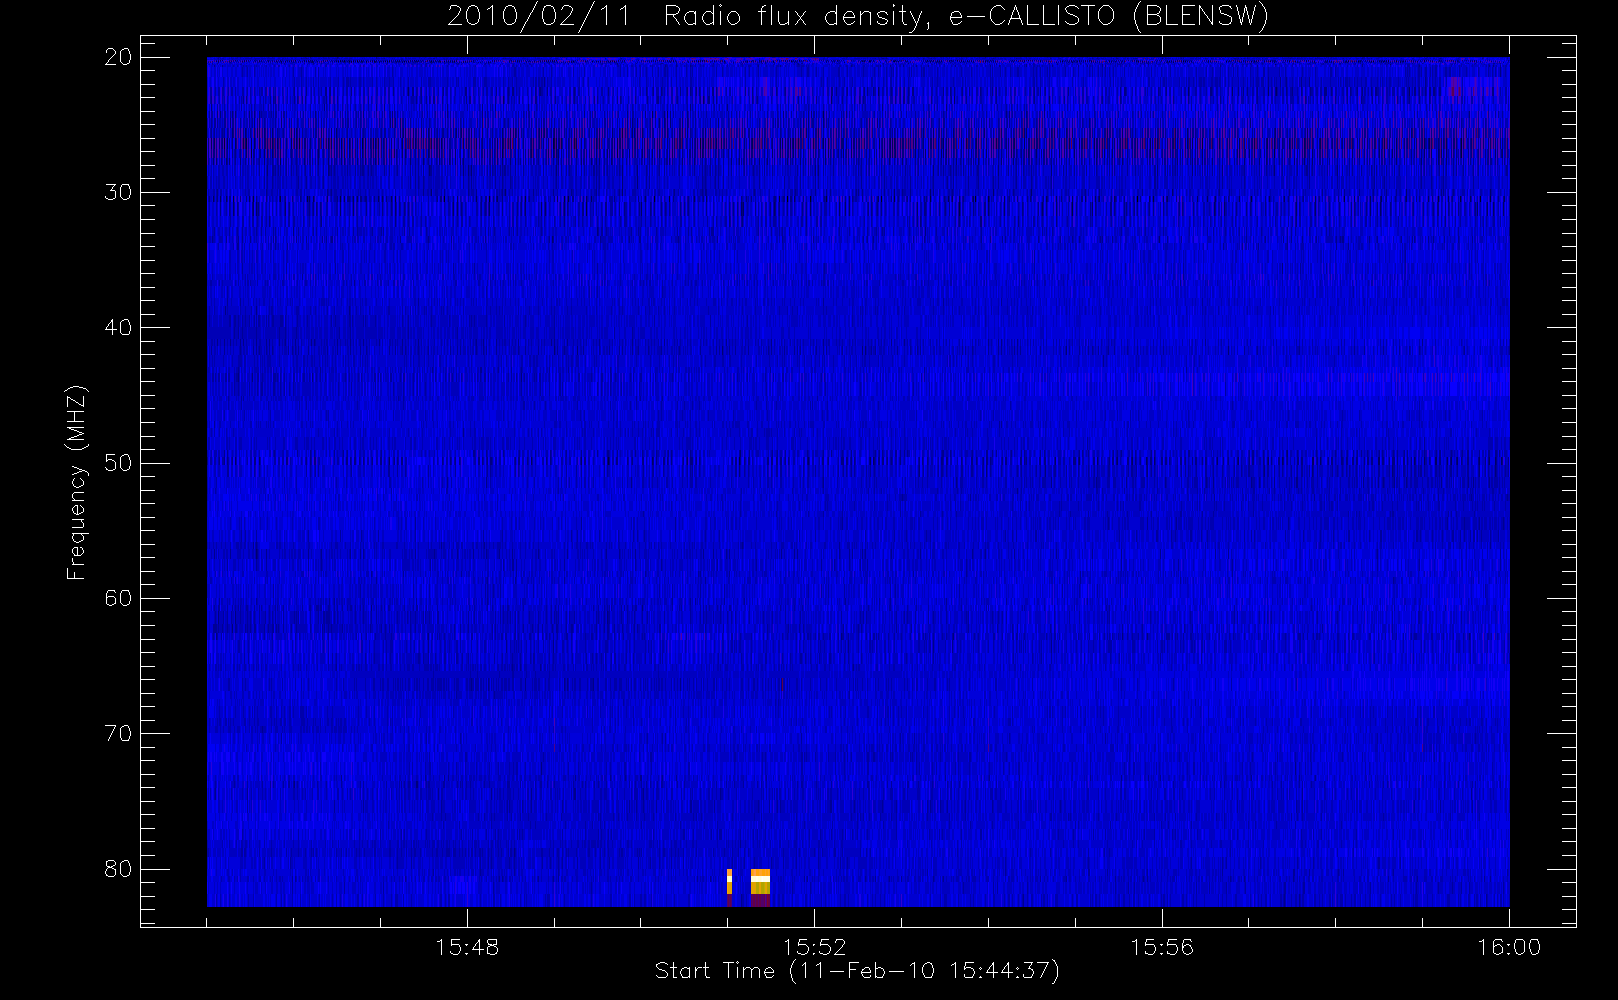The image size is (1618, 1000).
Task: Click the 15:48 time tick label
Action: click(467, 947)
